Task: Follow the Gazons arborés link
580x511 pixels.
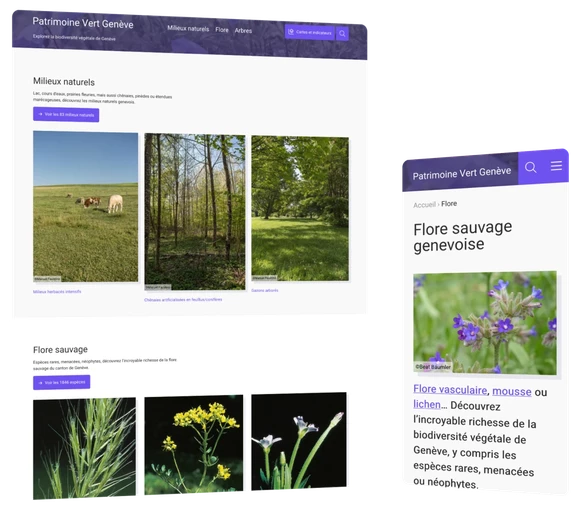Action: (x=265, y=290)
